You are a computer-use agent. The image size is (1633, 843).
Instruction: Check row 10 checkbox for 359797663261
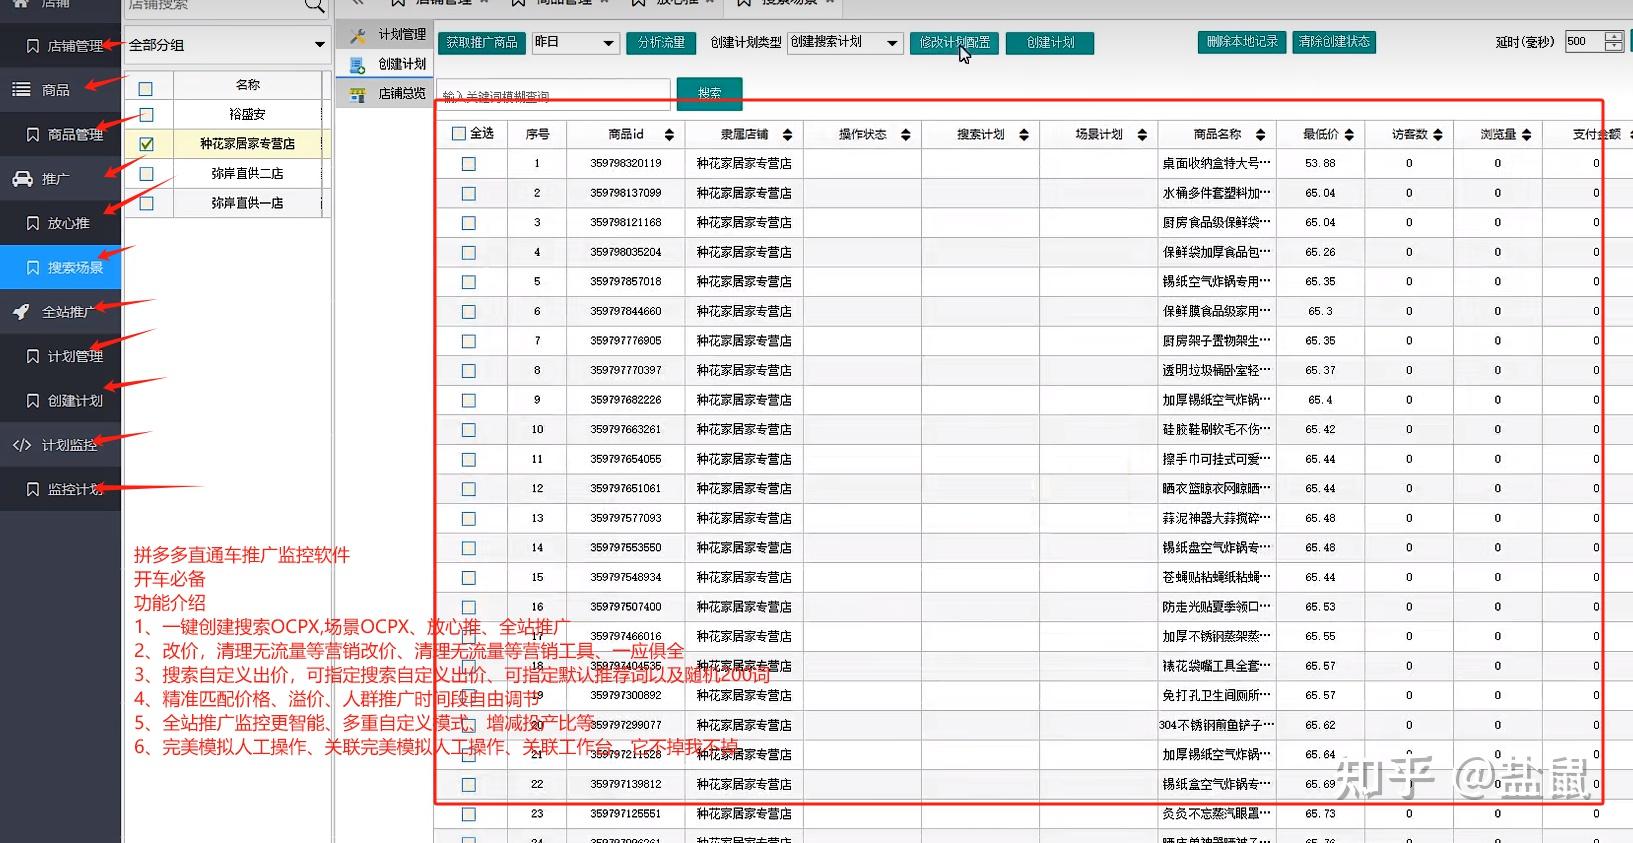(468, 430)
